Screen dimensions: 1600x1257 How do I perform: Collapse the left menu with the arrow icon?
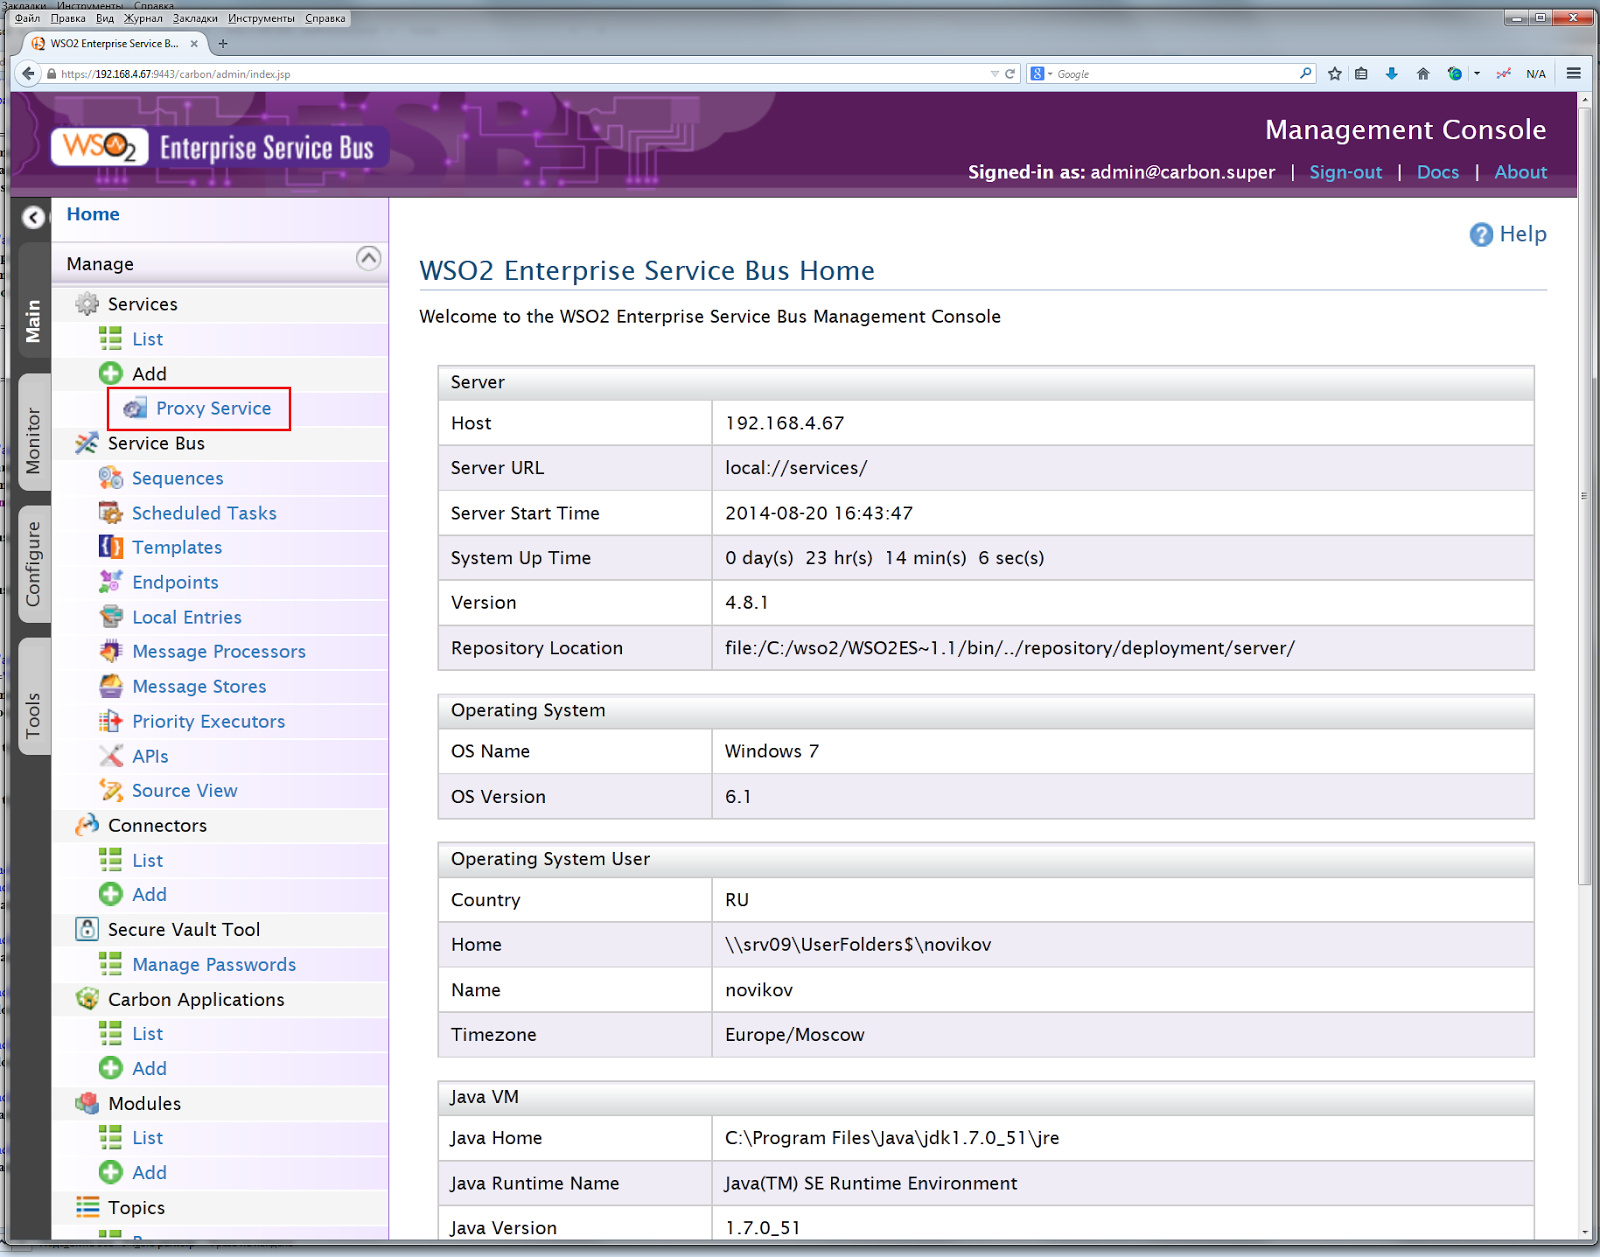point(34,217)
